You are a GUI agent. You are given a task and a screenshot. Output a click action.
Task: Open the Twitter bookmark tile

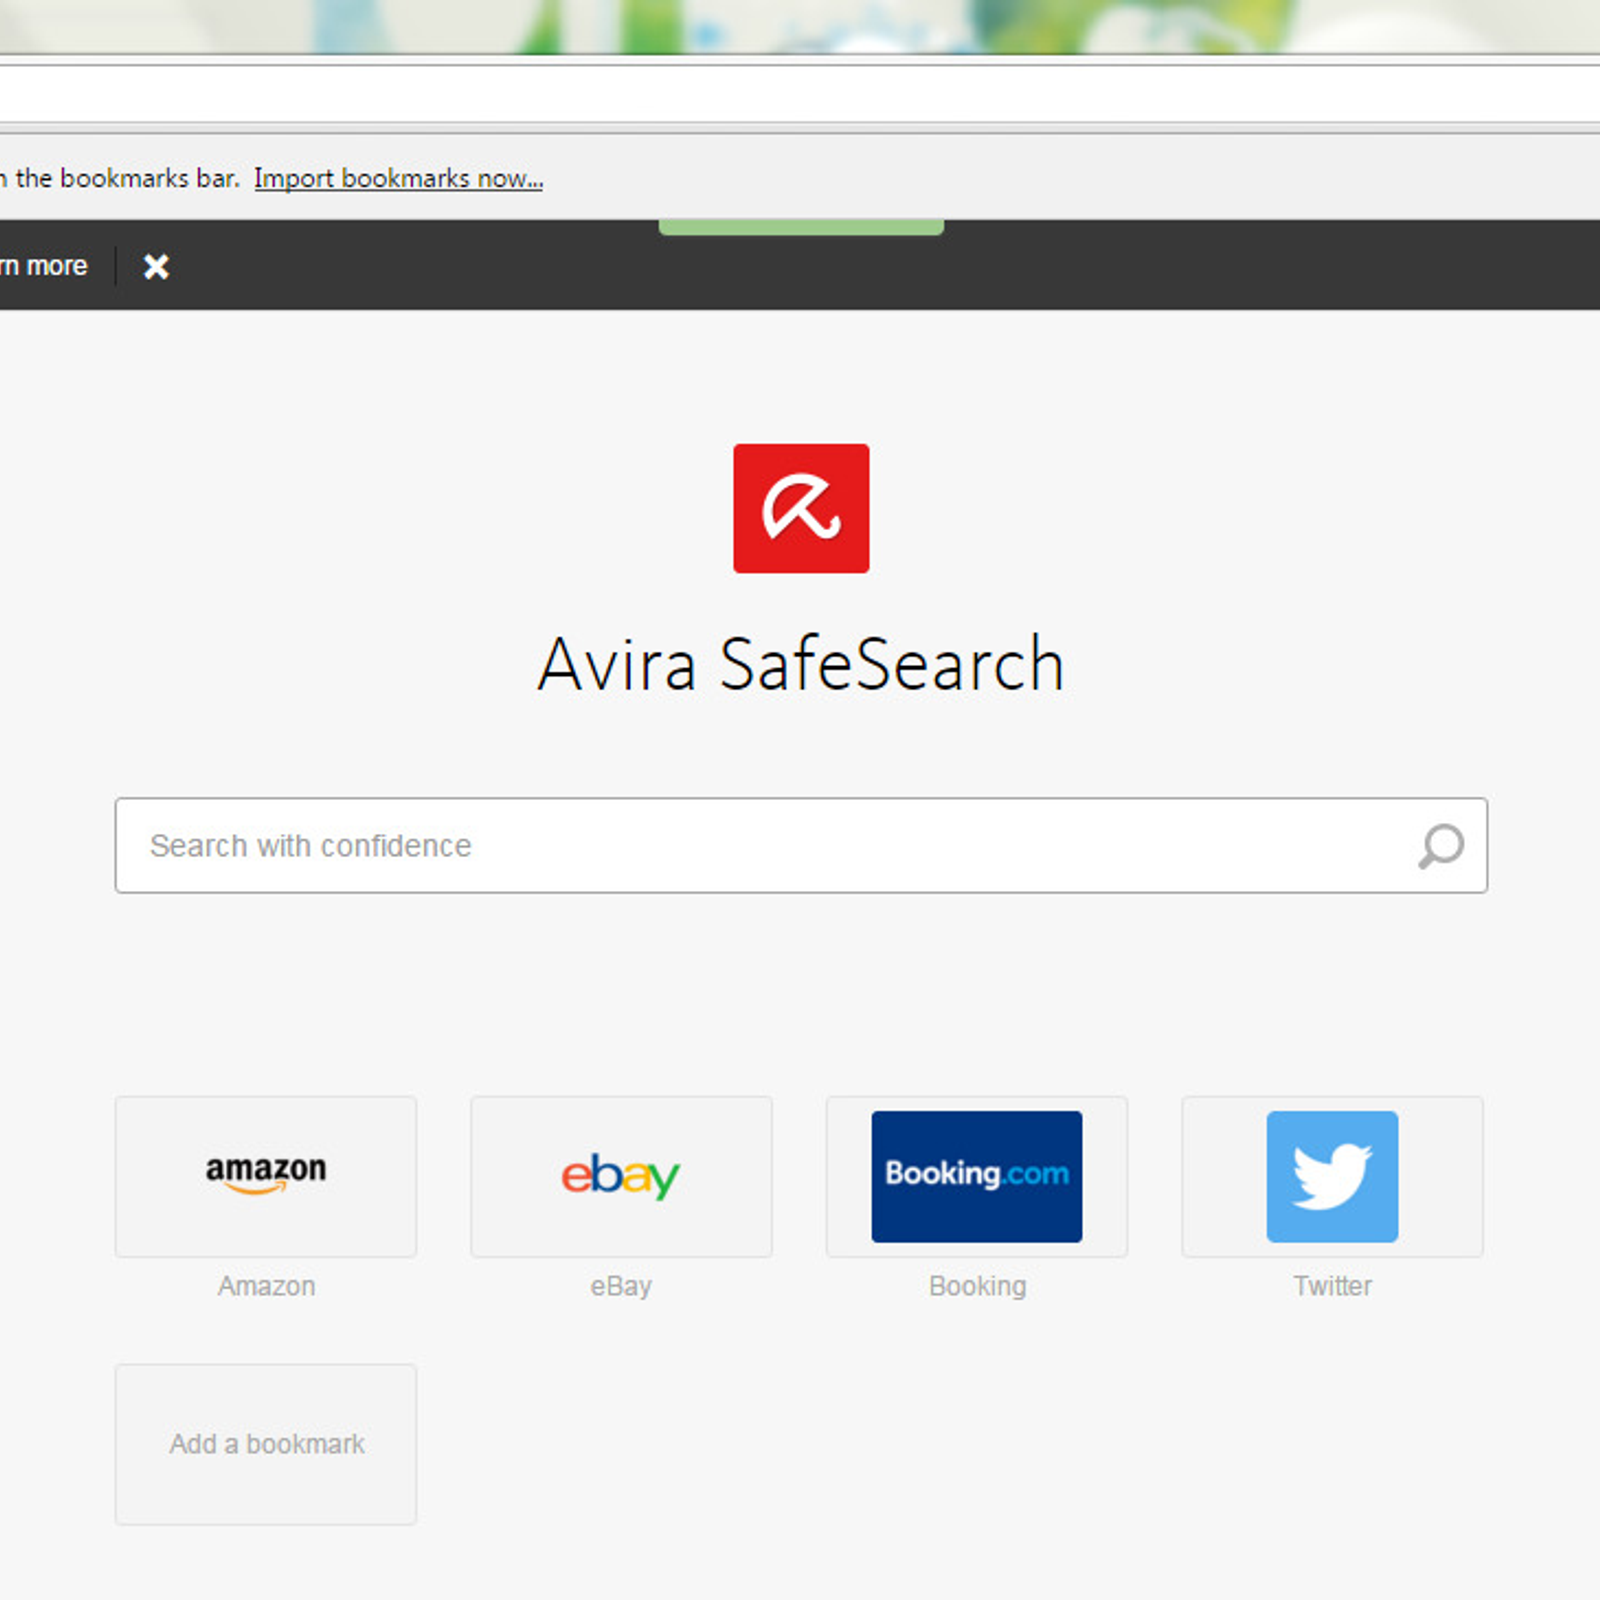tap(1332, 1176)
